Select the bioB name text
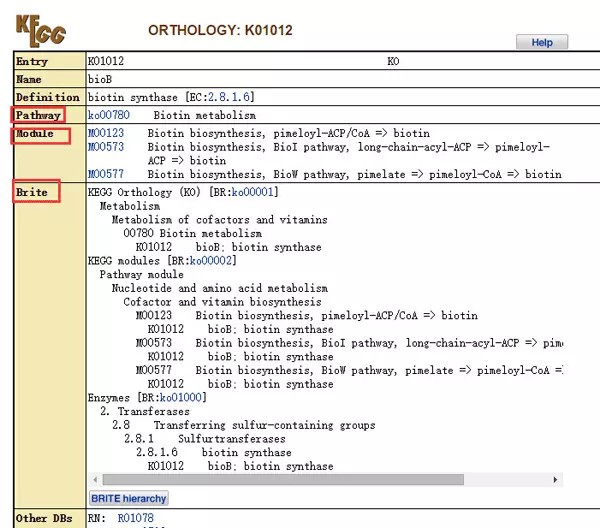 [100, 79]
